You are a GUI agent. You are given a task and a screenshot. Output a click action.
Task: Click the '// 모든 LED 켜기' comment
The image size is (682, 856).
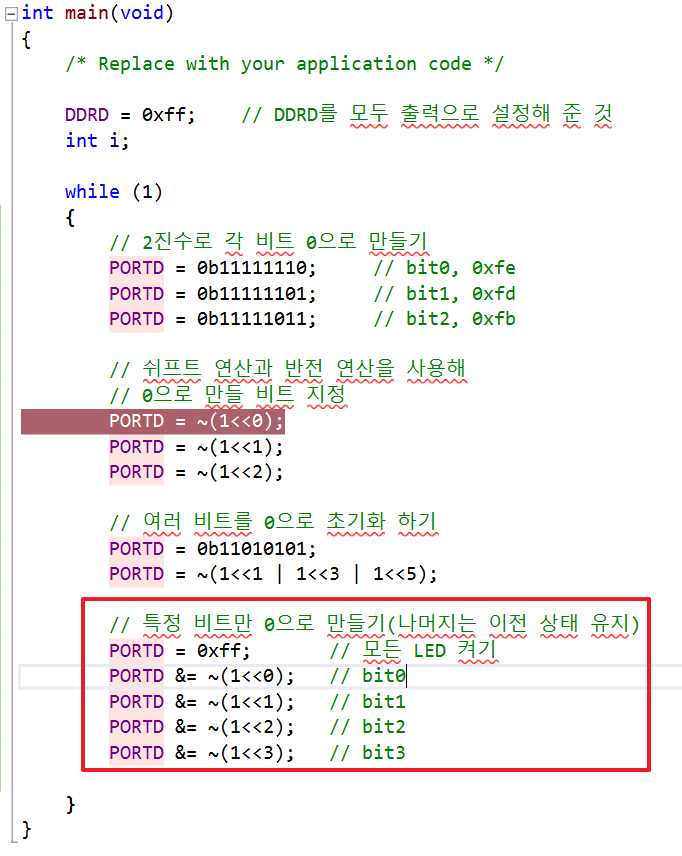click(x=414, y=650)
